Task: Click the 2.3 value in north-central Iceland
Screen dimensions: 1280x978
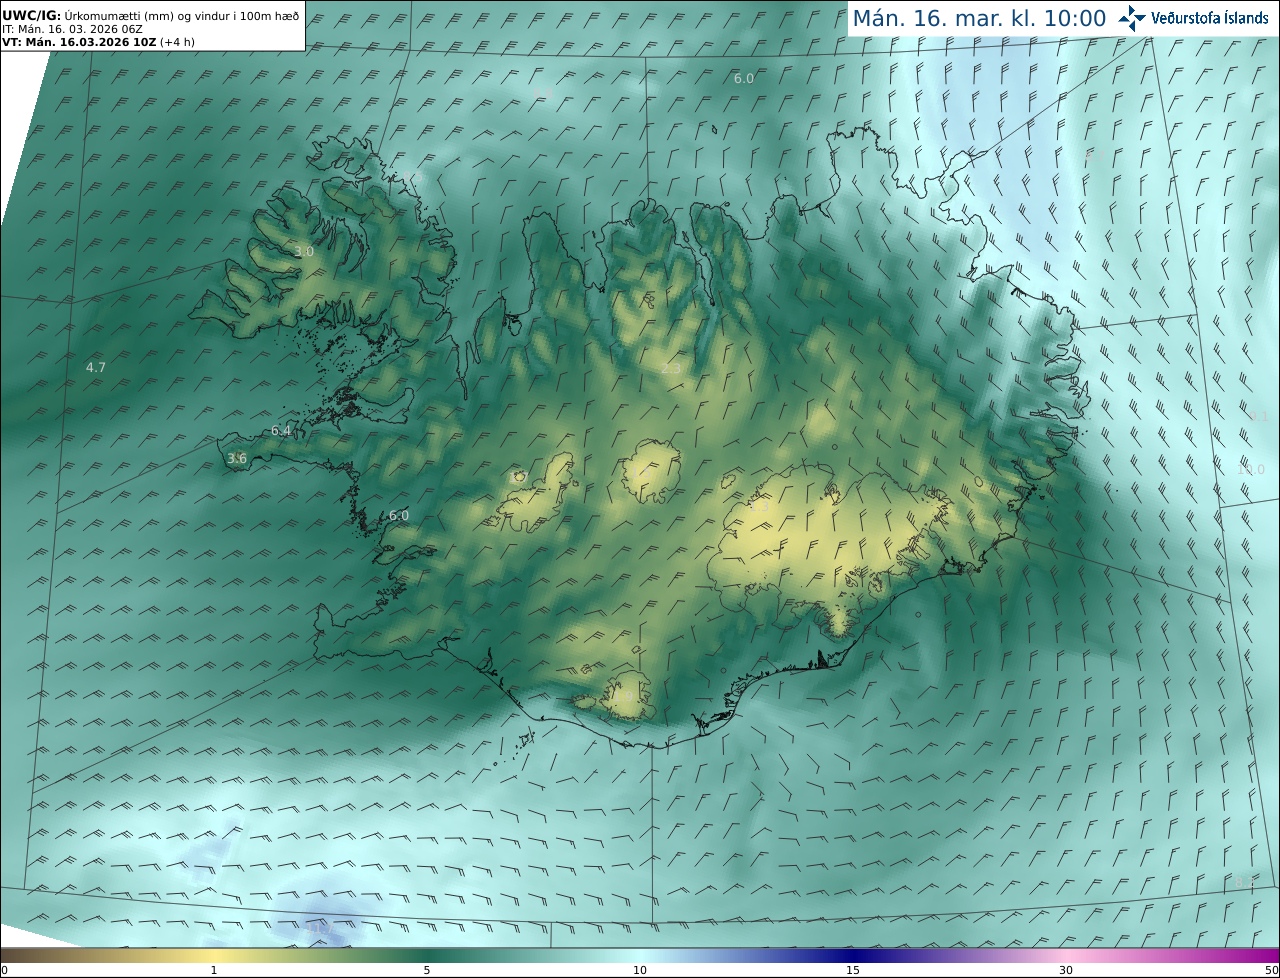Action: (x=671, y=369)
